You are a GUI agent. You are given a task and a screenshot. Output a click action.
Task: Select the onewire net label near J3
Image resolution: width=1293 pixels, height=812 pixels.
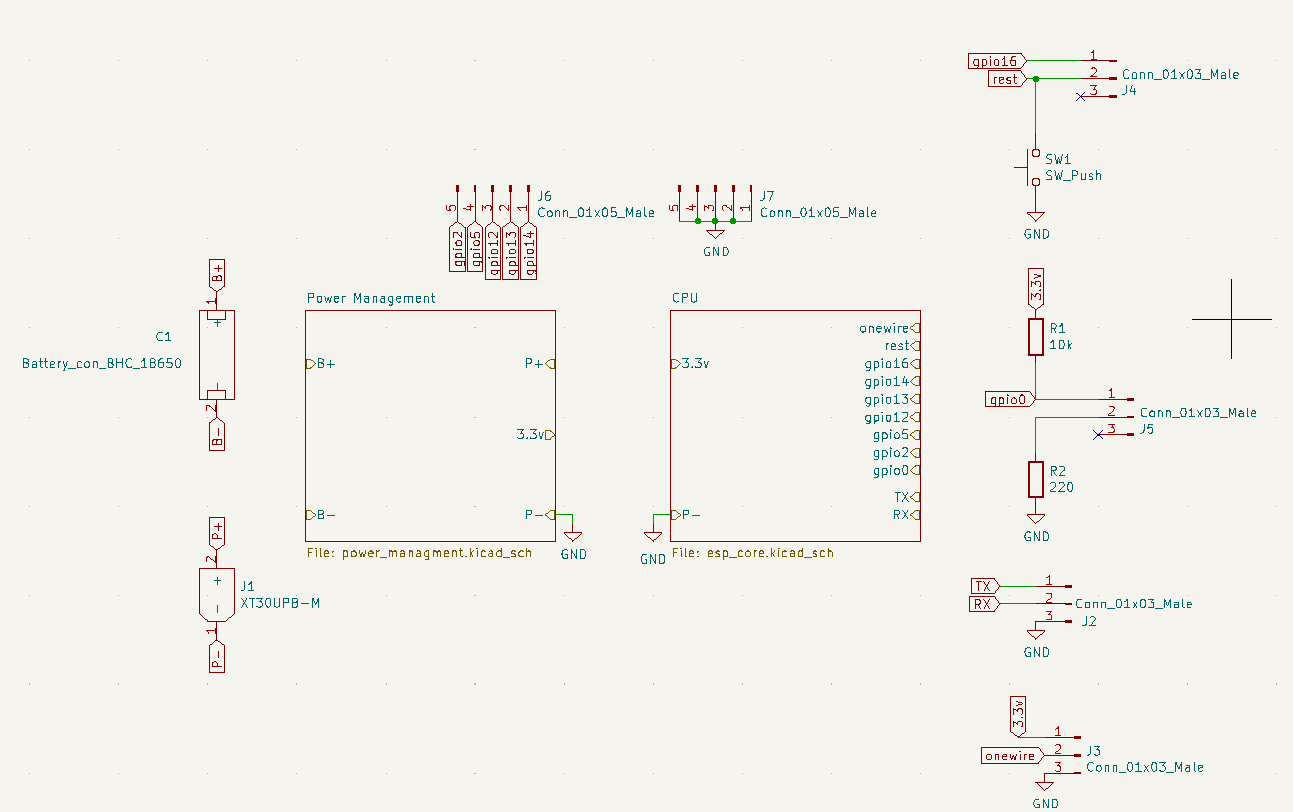coord(1010,755)
